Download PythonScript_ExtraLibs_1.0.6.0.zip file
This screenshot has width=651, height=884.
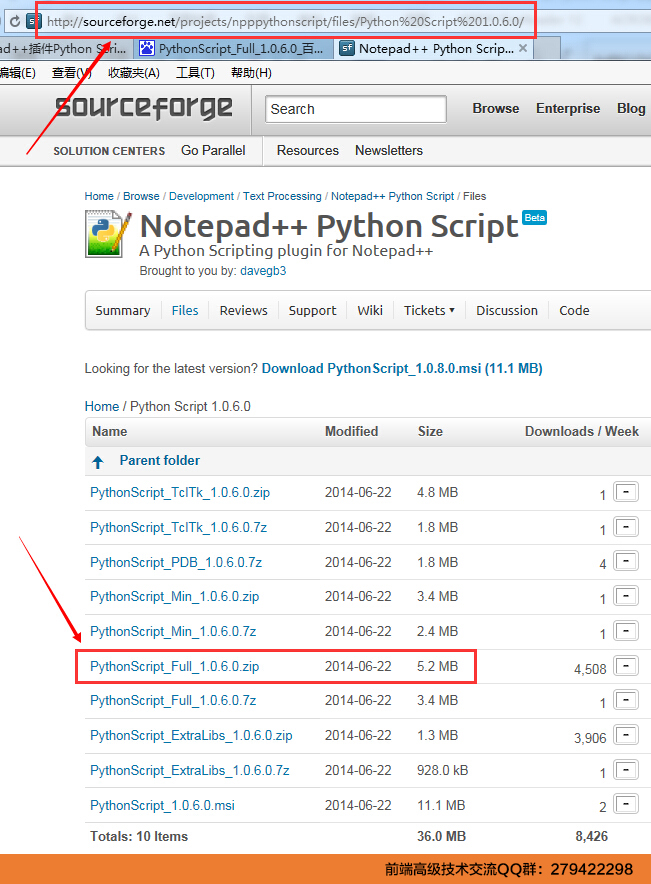[191, 736]
